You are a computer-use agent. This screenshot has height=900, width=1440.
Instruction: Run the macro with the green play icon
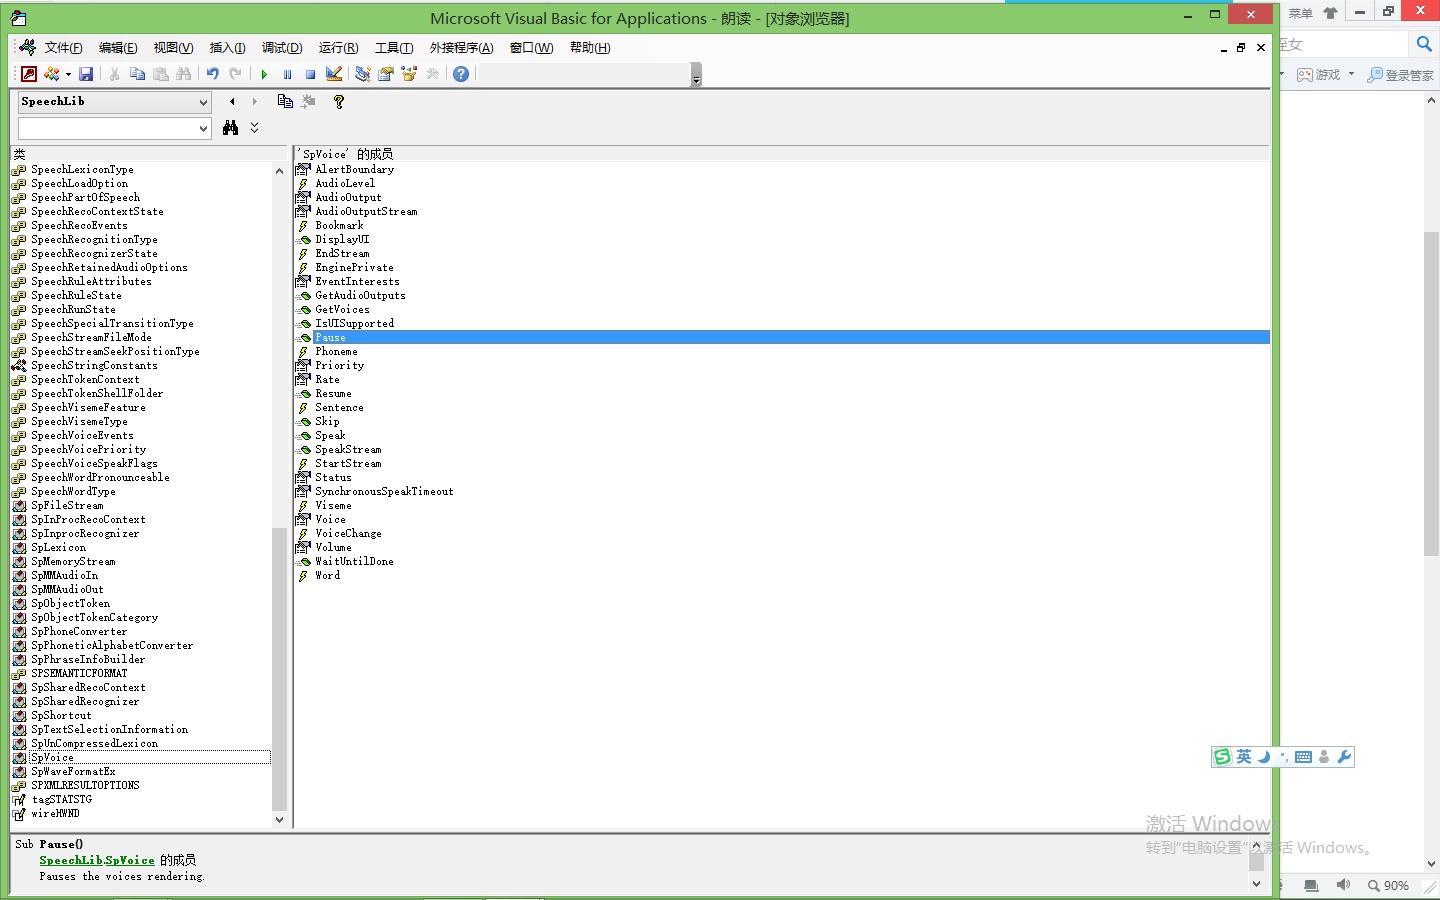tap(264, 74)
